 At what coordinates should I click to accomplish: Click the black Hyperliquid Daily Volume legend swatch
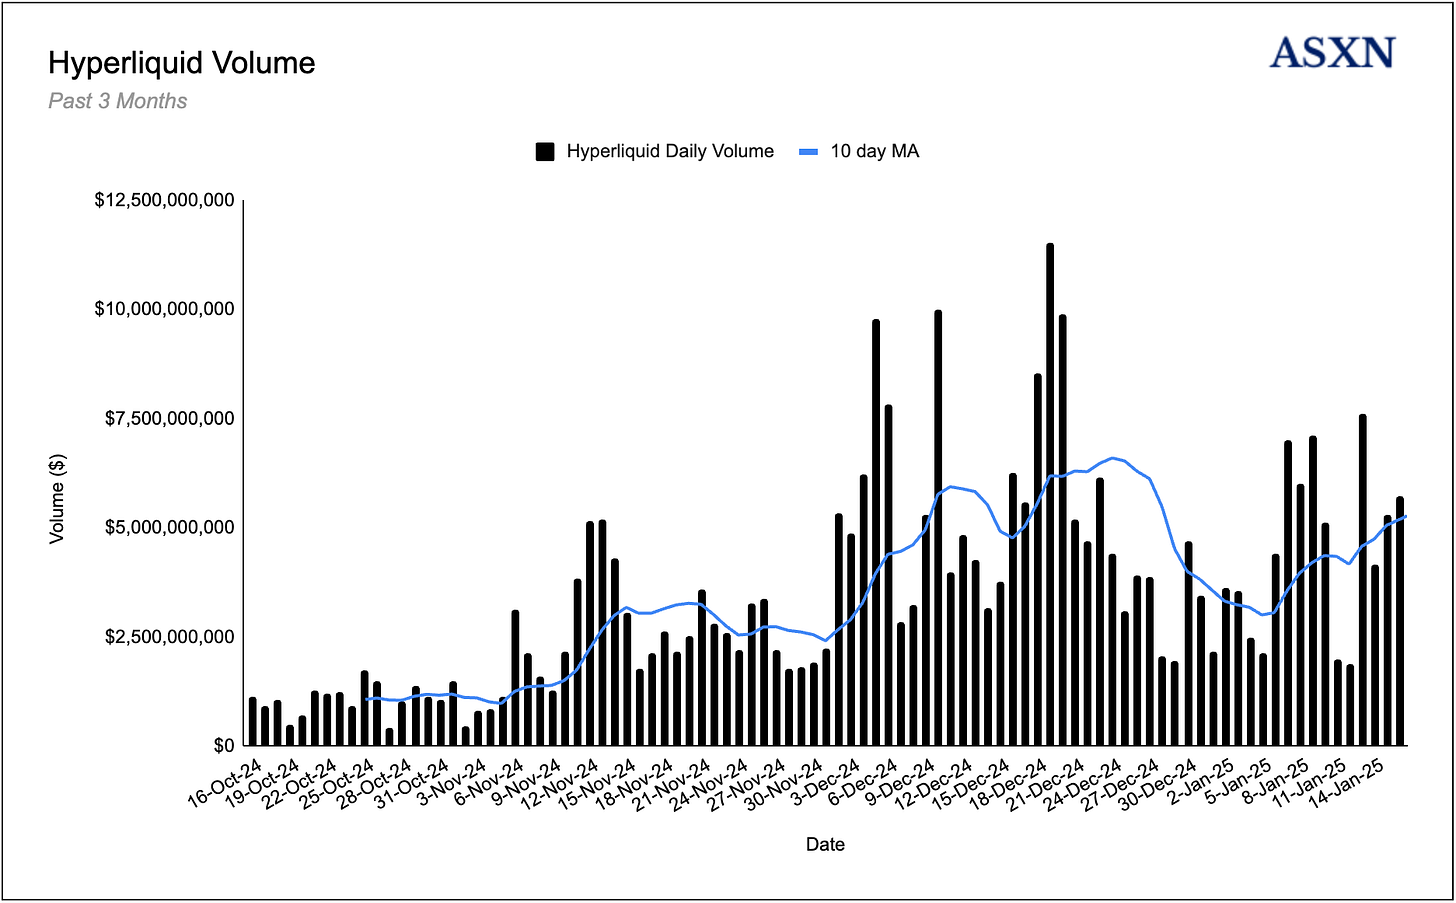click(x=545, y=152)
